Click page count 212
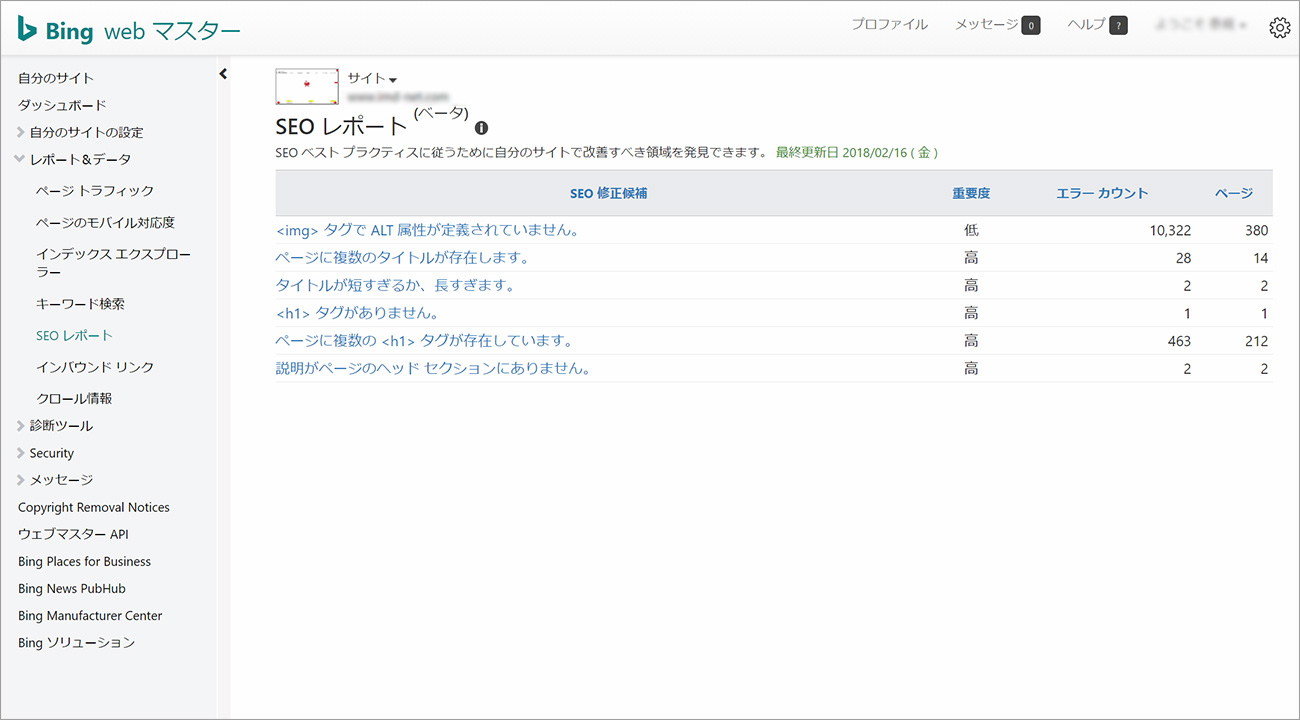This screenshot has width=1300, height=720. 1256,341
